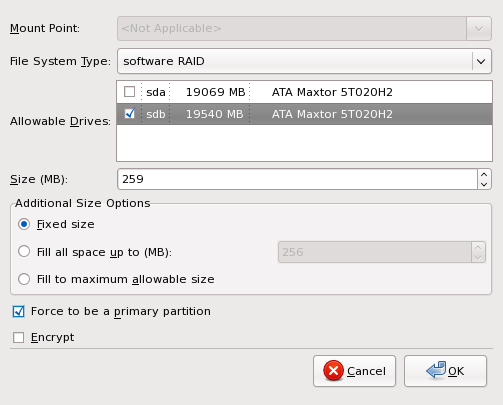Viewport: 503px width, 405px height.
Task: Select the sda drive row
Action: coord(304,92)
